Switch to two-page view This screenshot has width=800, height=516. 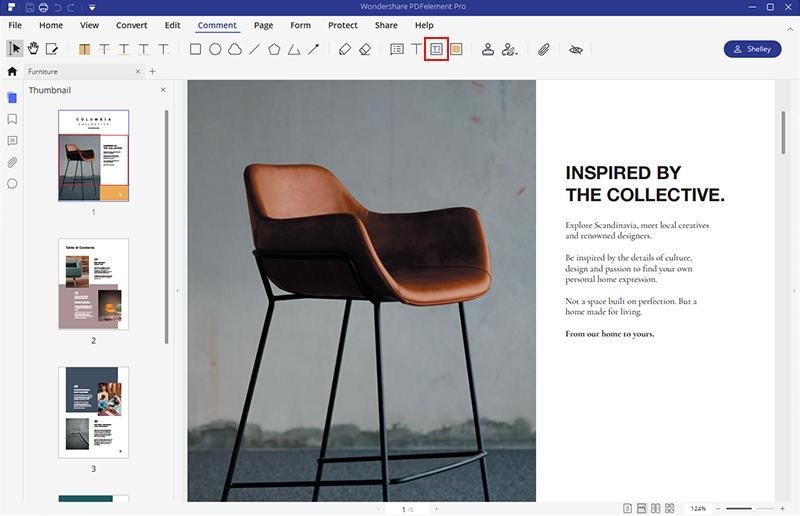[x=656, y=508]
